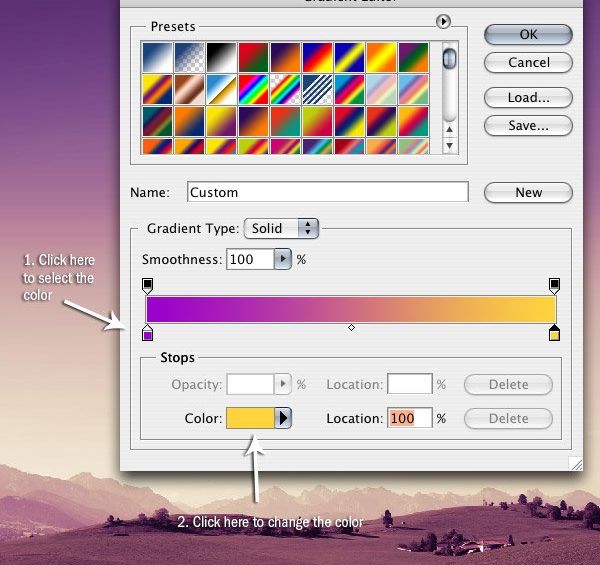Click the presets scroll up arrow
The height and width of the screenshot is (565, 600).
(x=450, y=130)
